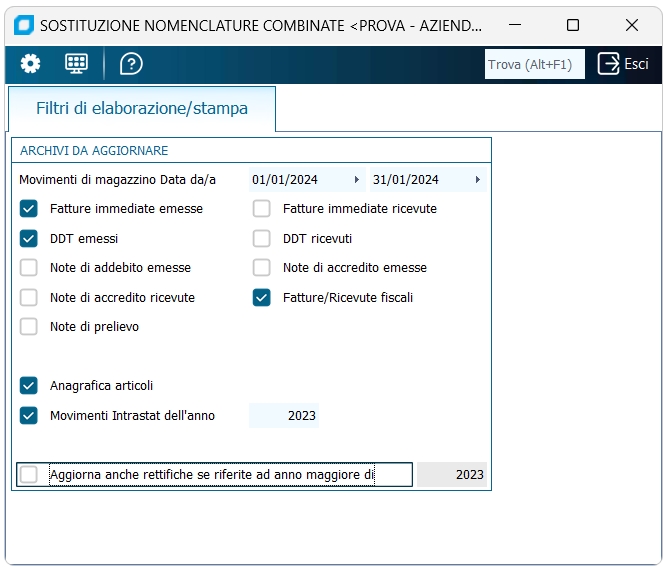663x567 pixels.
Task: Uncheck Anagrafica articoli
Action: click(x=28, y=386)
